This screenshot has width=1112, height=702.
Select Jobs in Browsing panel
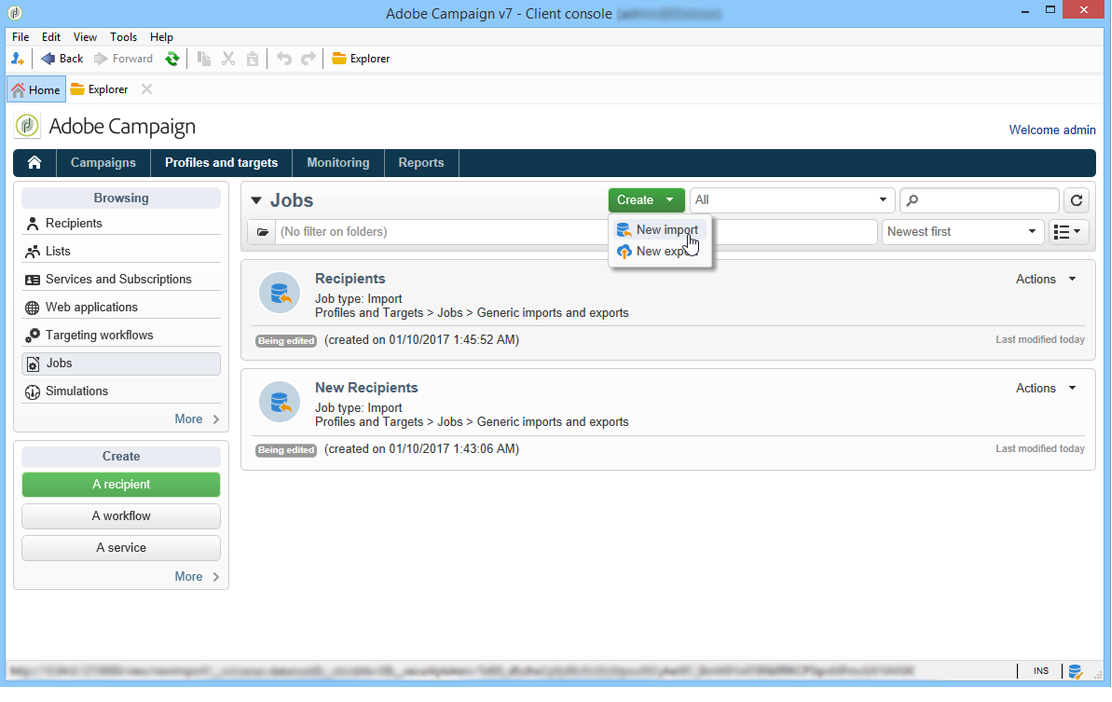coord(121,364)
